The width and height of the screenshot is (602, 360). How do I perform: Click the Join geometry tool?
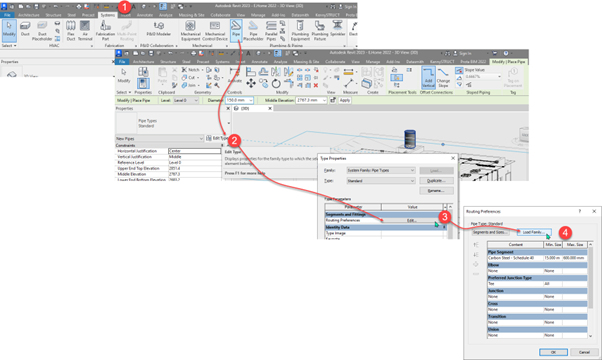click(191, 85)
